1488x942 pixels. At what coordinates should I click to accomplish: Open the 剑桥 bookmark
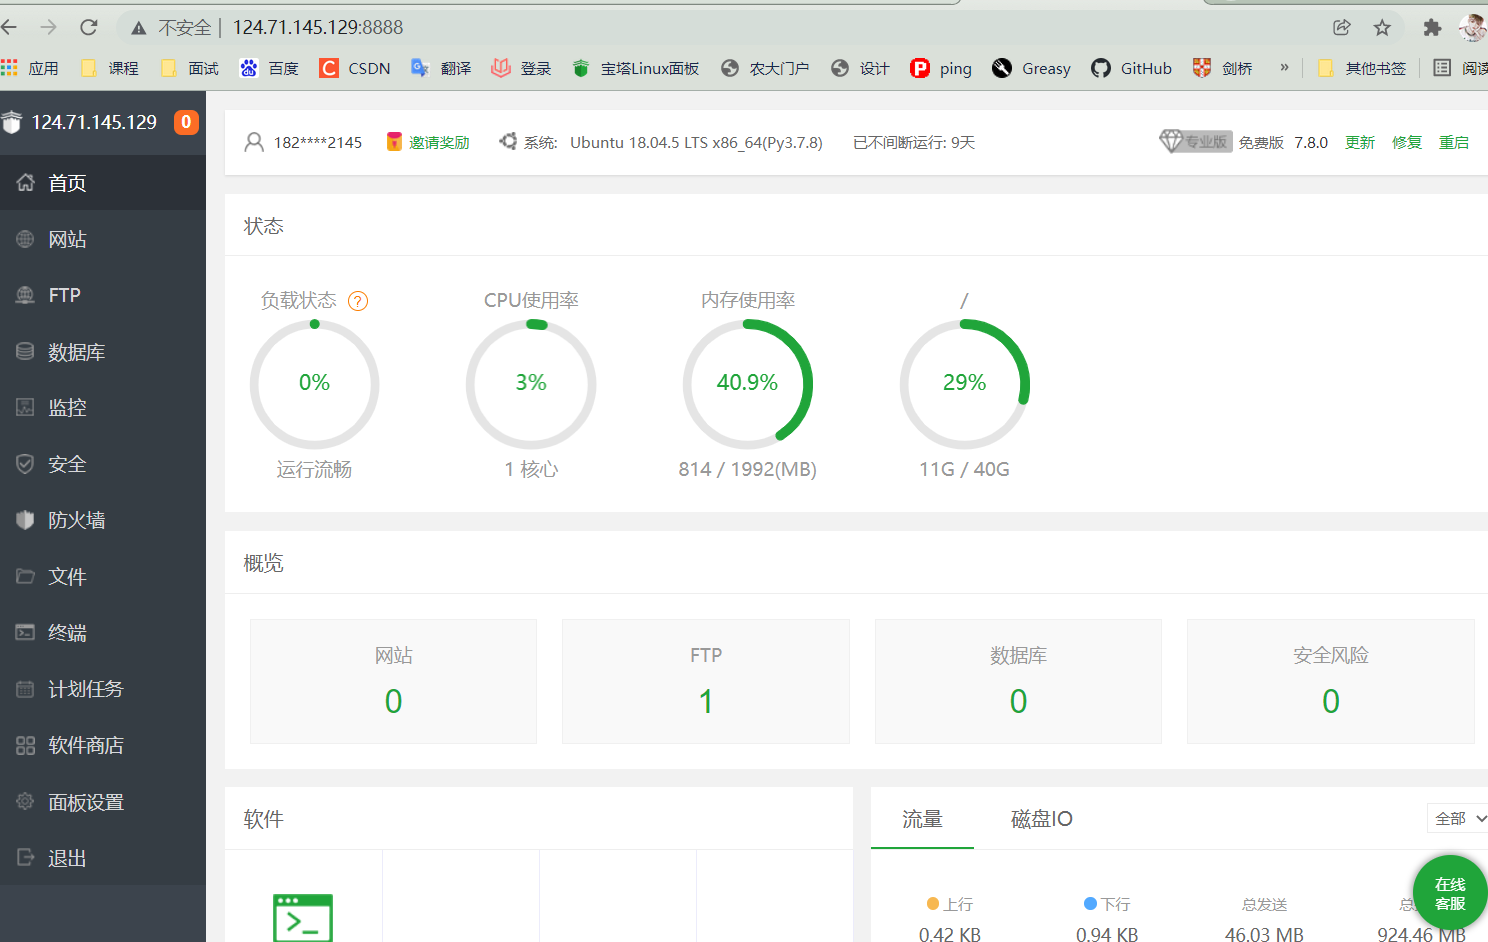tap(1223, 68)
